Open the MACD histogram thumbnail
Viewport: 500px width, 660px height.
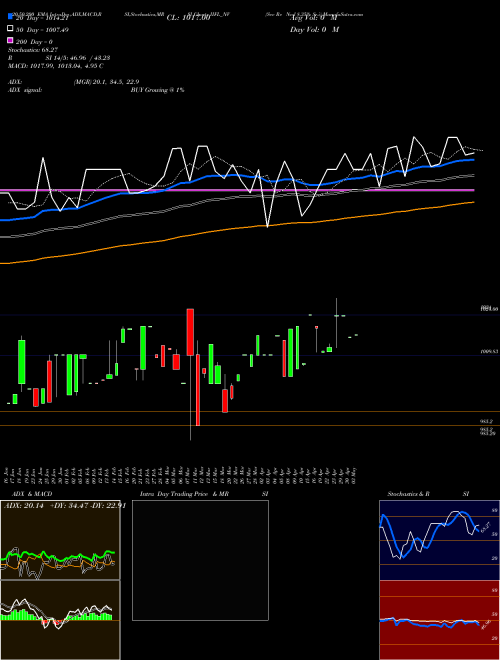60,620
